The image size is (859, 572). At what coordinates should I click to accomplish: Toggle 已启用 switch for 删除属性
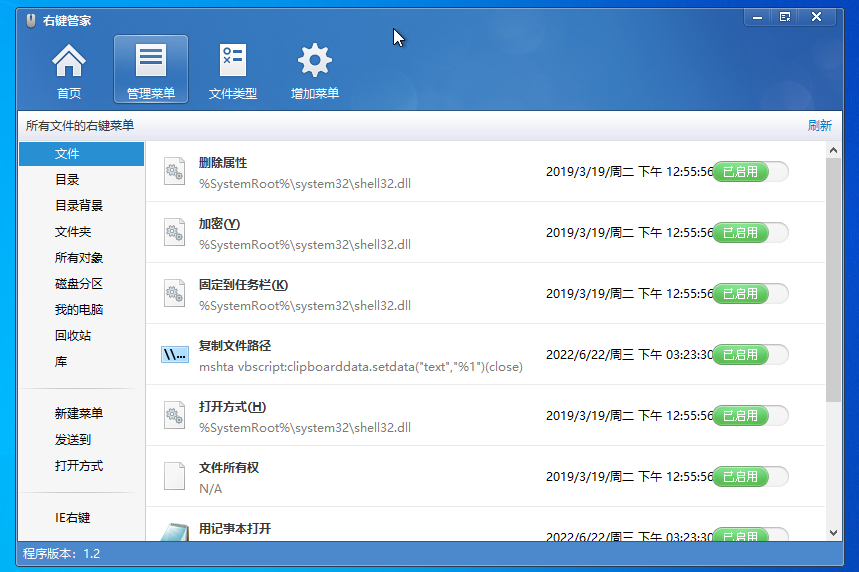tap(749, 172)
